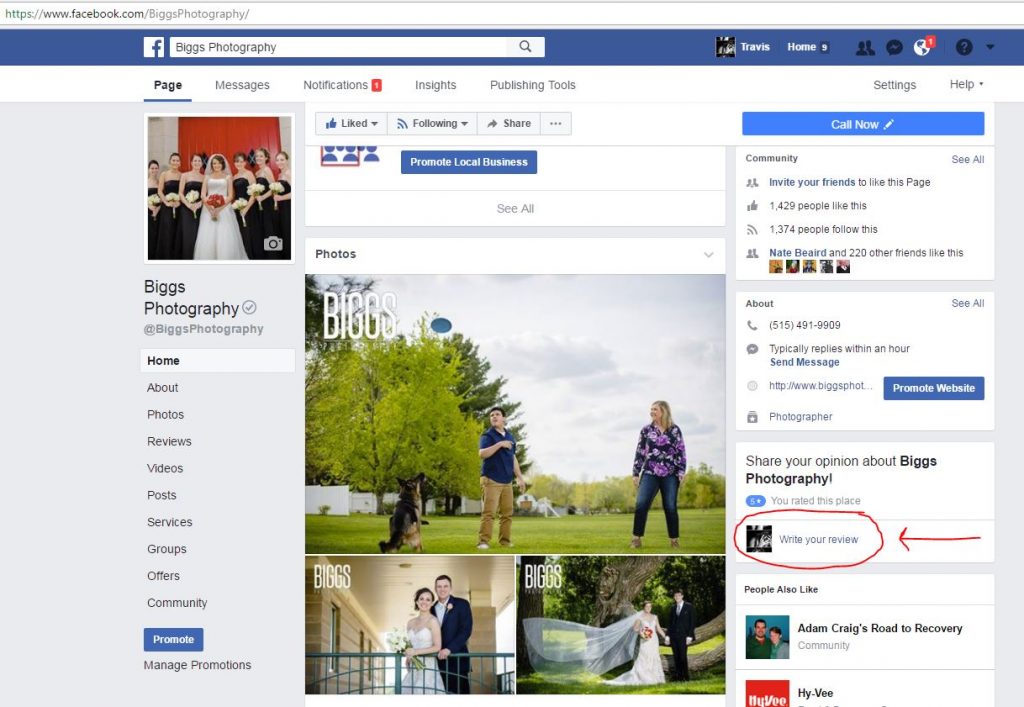Select Home in the left sidebar
The image size is (1024, 707).
click(x=217, y=360)
